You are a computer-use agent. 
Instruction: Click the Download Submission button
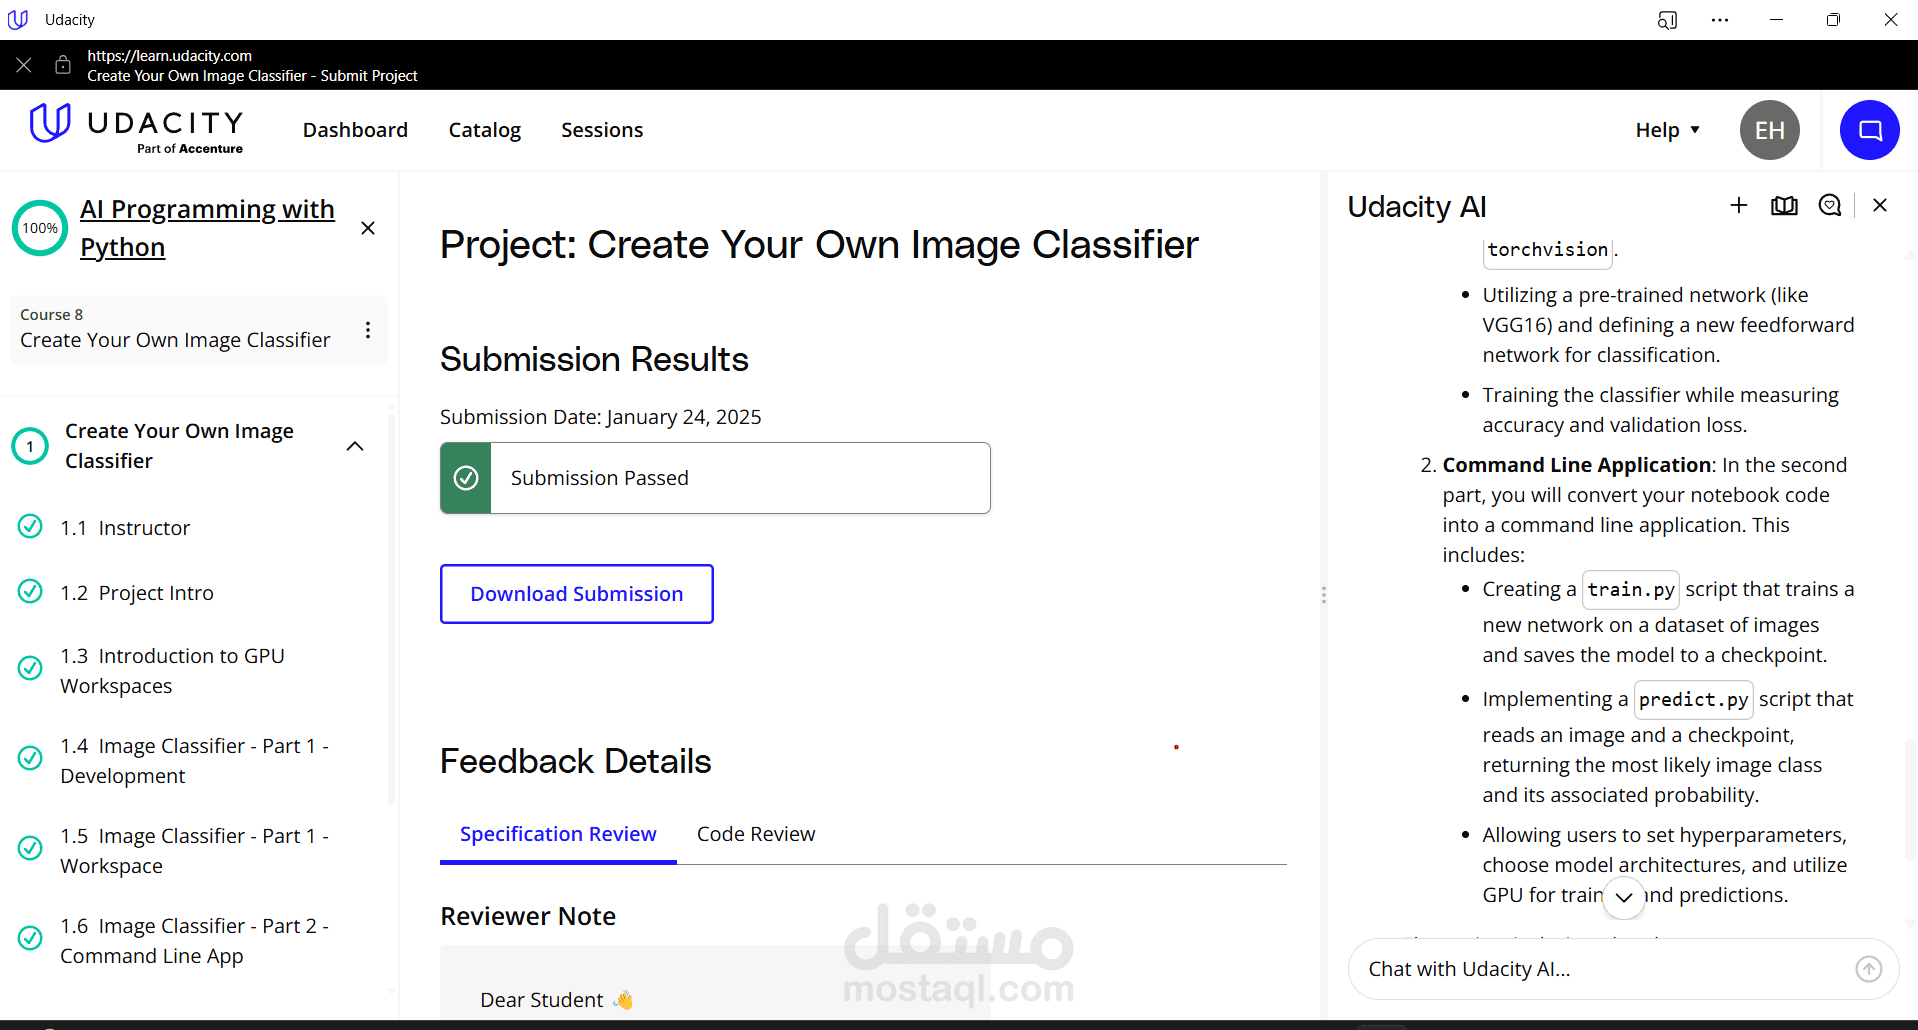576,594
